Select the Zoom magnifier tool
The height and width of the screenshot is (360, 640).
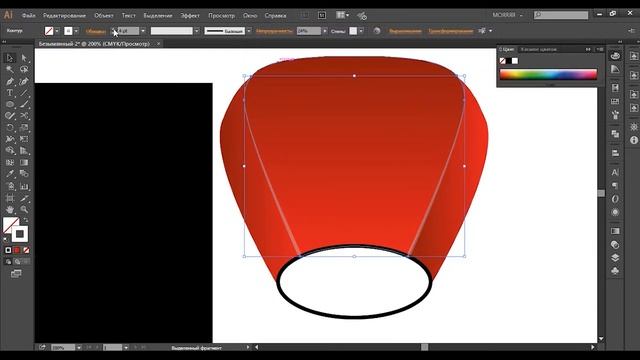click(24, 209)
